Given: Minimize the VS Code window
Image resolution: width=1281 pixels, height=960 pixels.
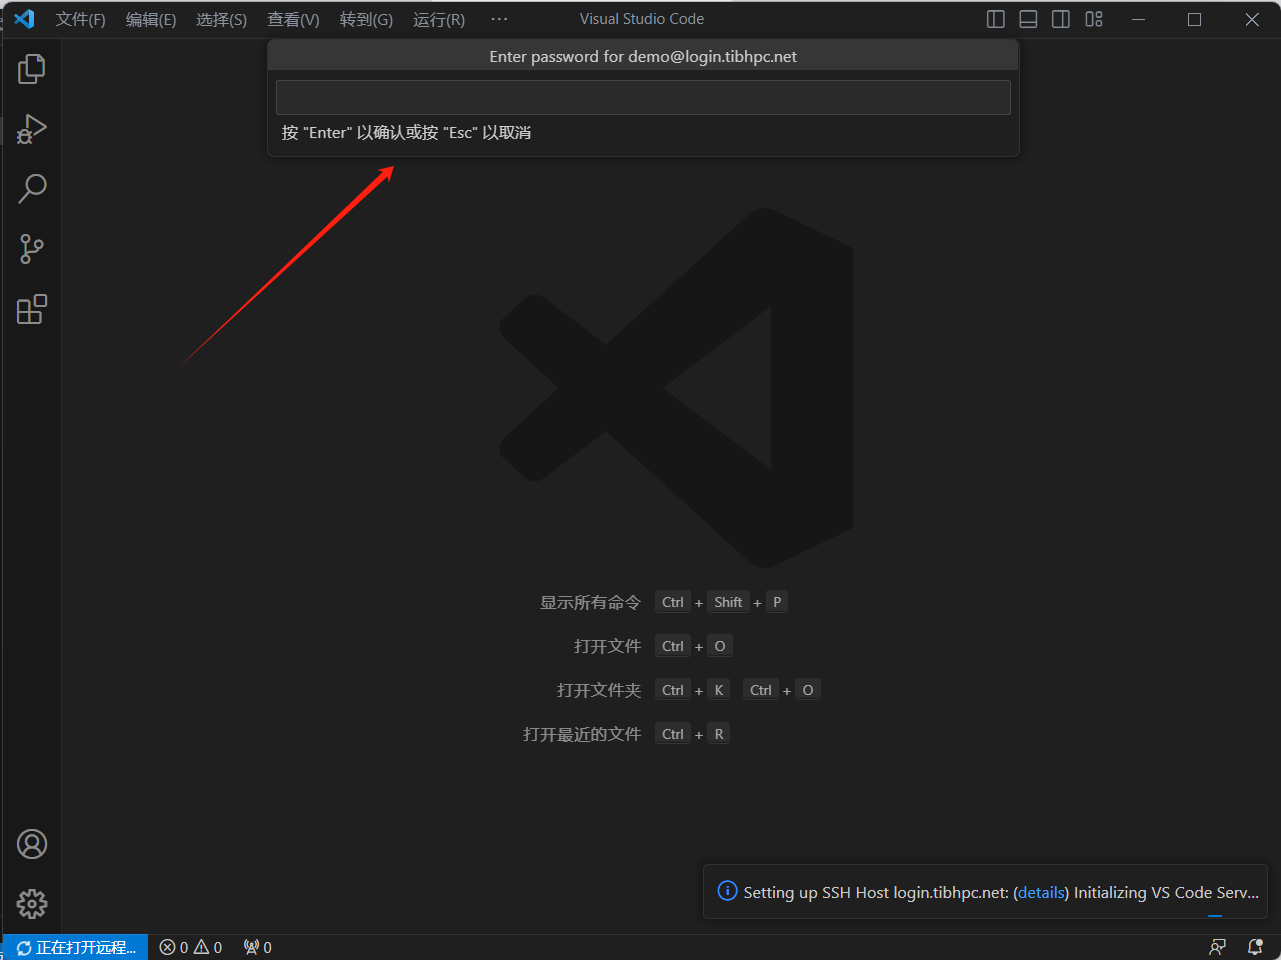Looking at the screenshot, I should point(1138,19).
